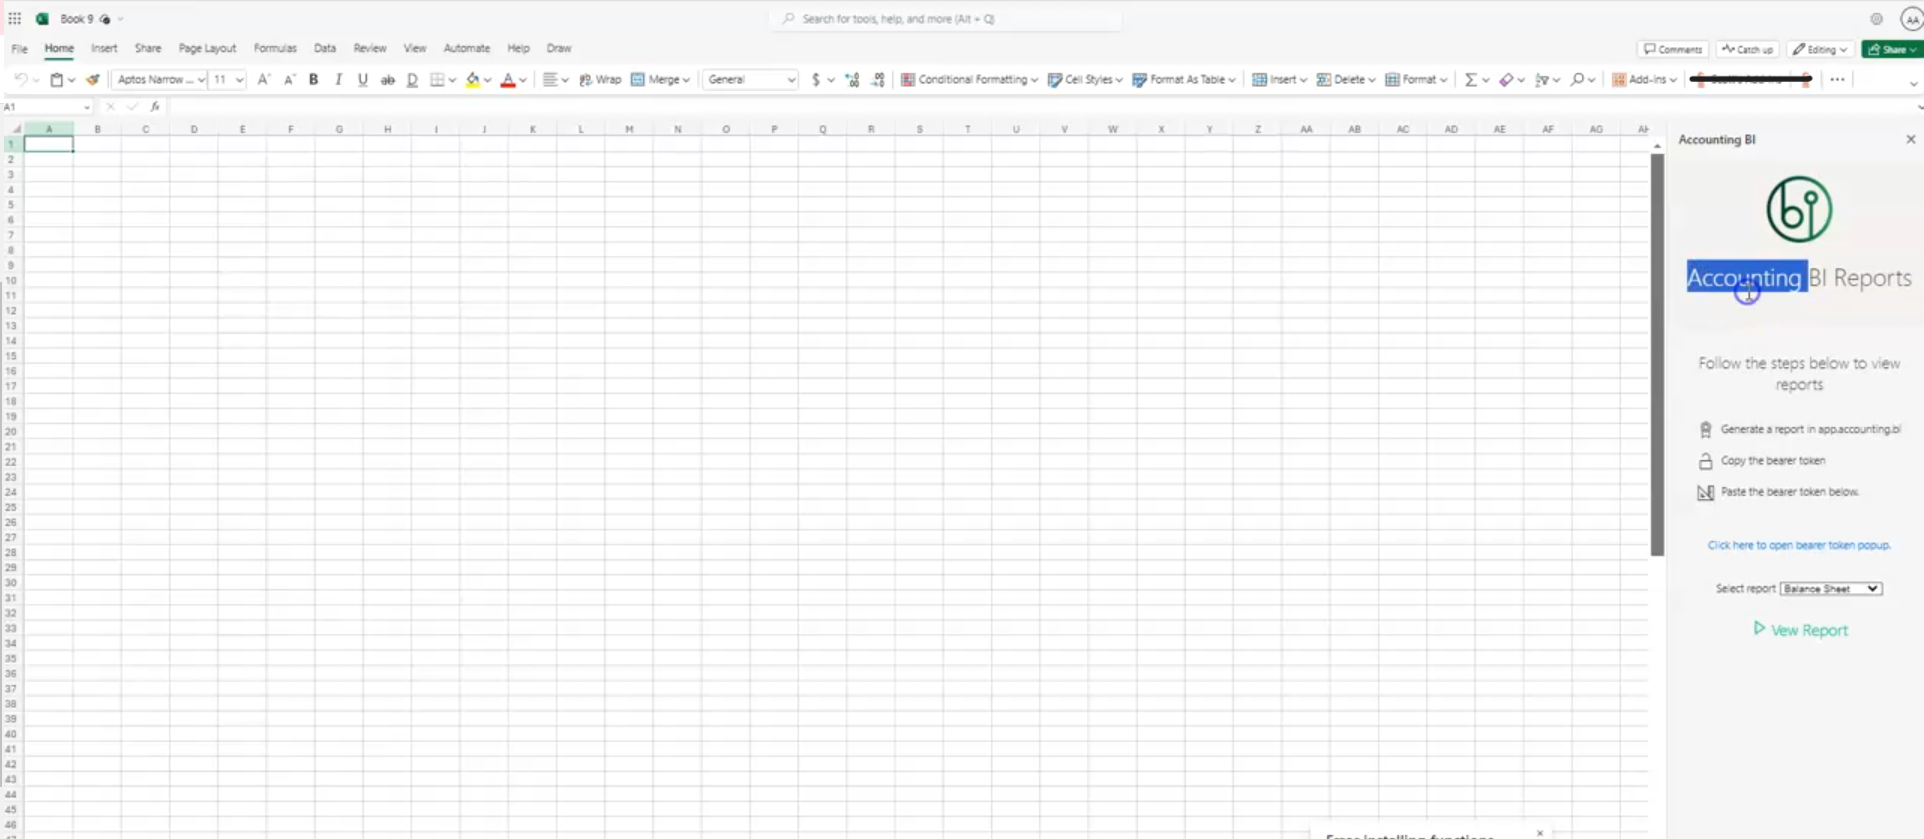Click the View Report button

click(1800, 630)
